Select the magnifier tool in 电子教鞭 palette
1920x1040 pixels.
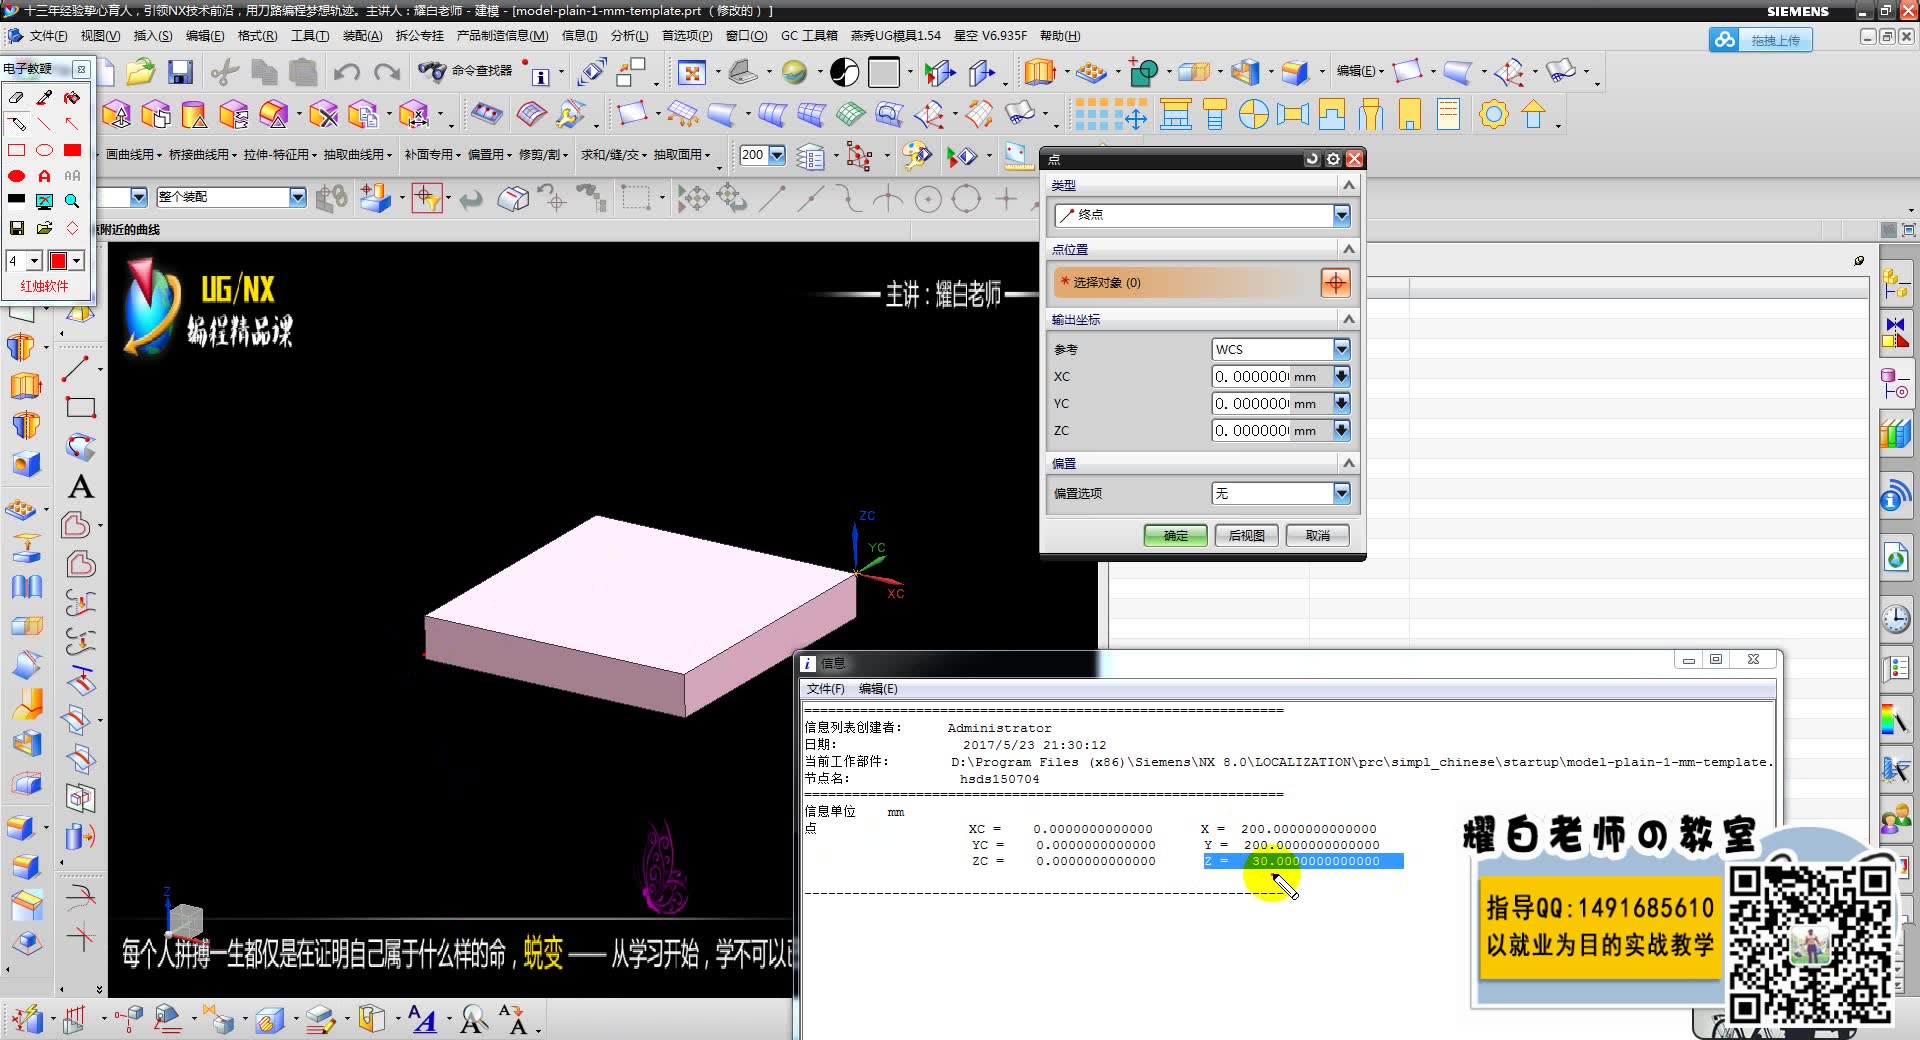(x=72, y=201)
